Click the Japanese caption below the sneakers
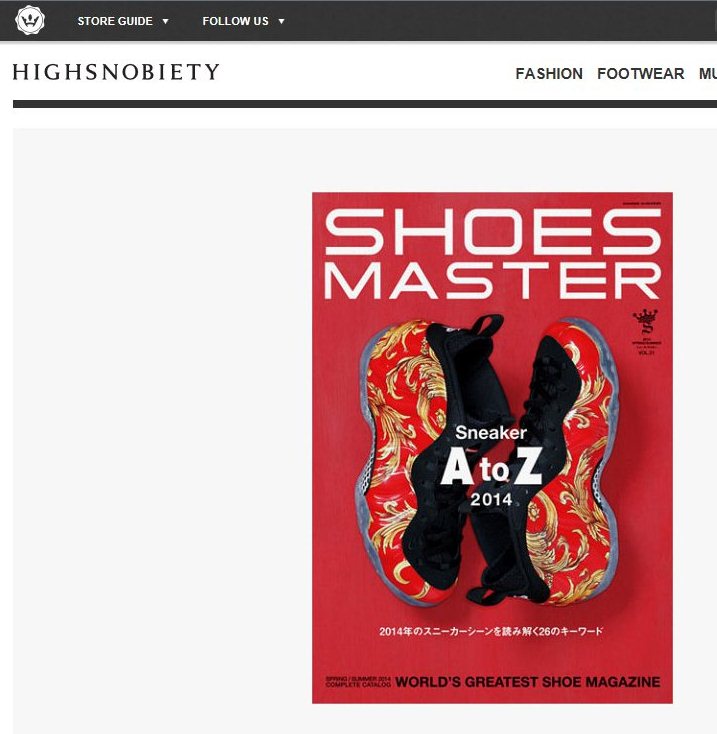Viewport: 717px width, 734px height. coord(491,631)
